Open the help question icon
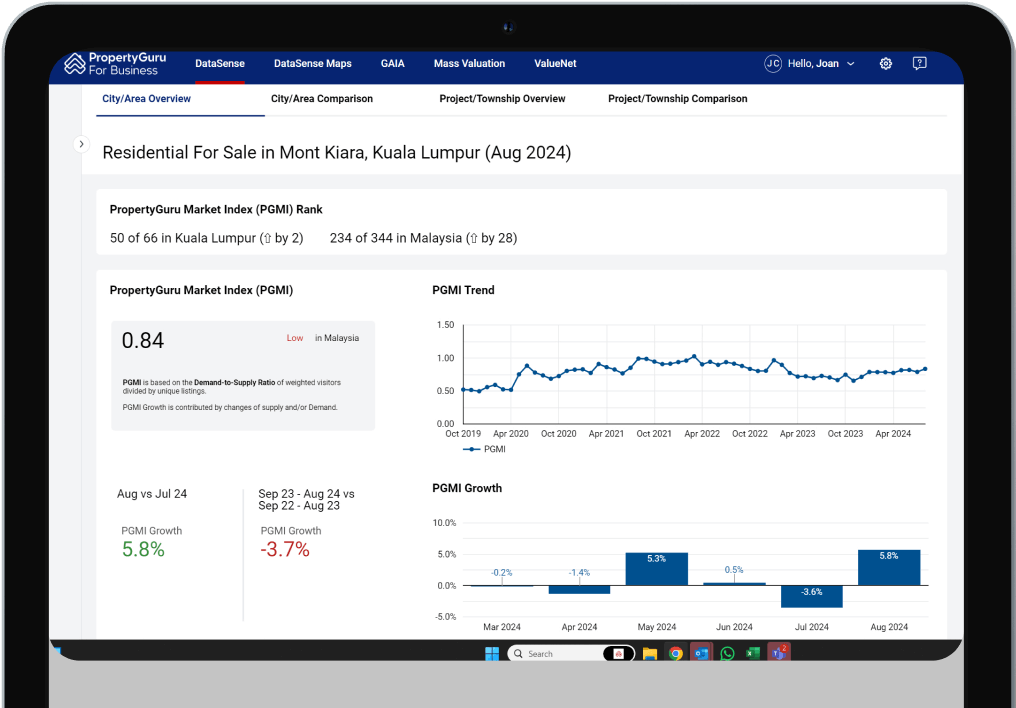This screenshot has width=1016, height=708. coord(919,63)
